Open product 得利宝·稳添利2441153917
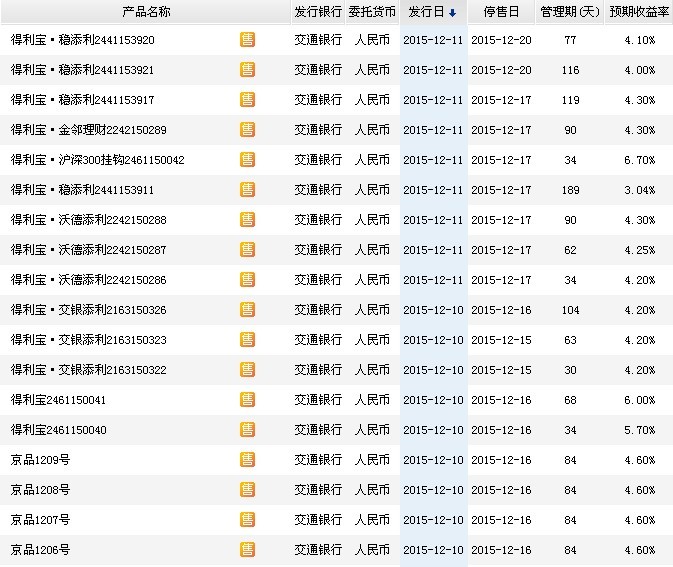This screenshot has height=567, width=673. 82,100
